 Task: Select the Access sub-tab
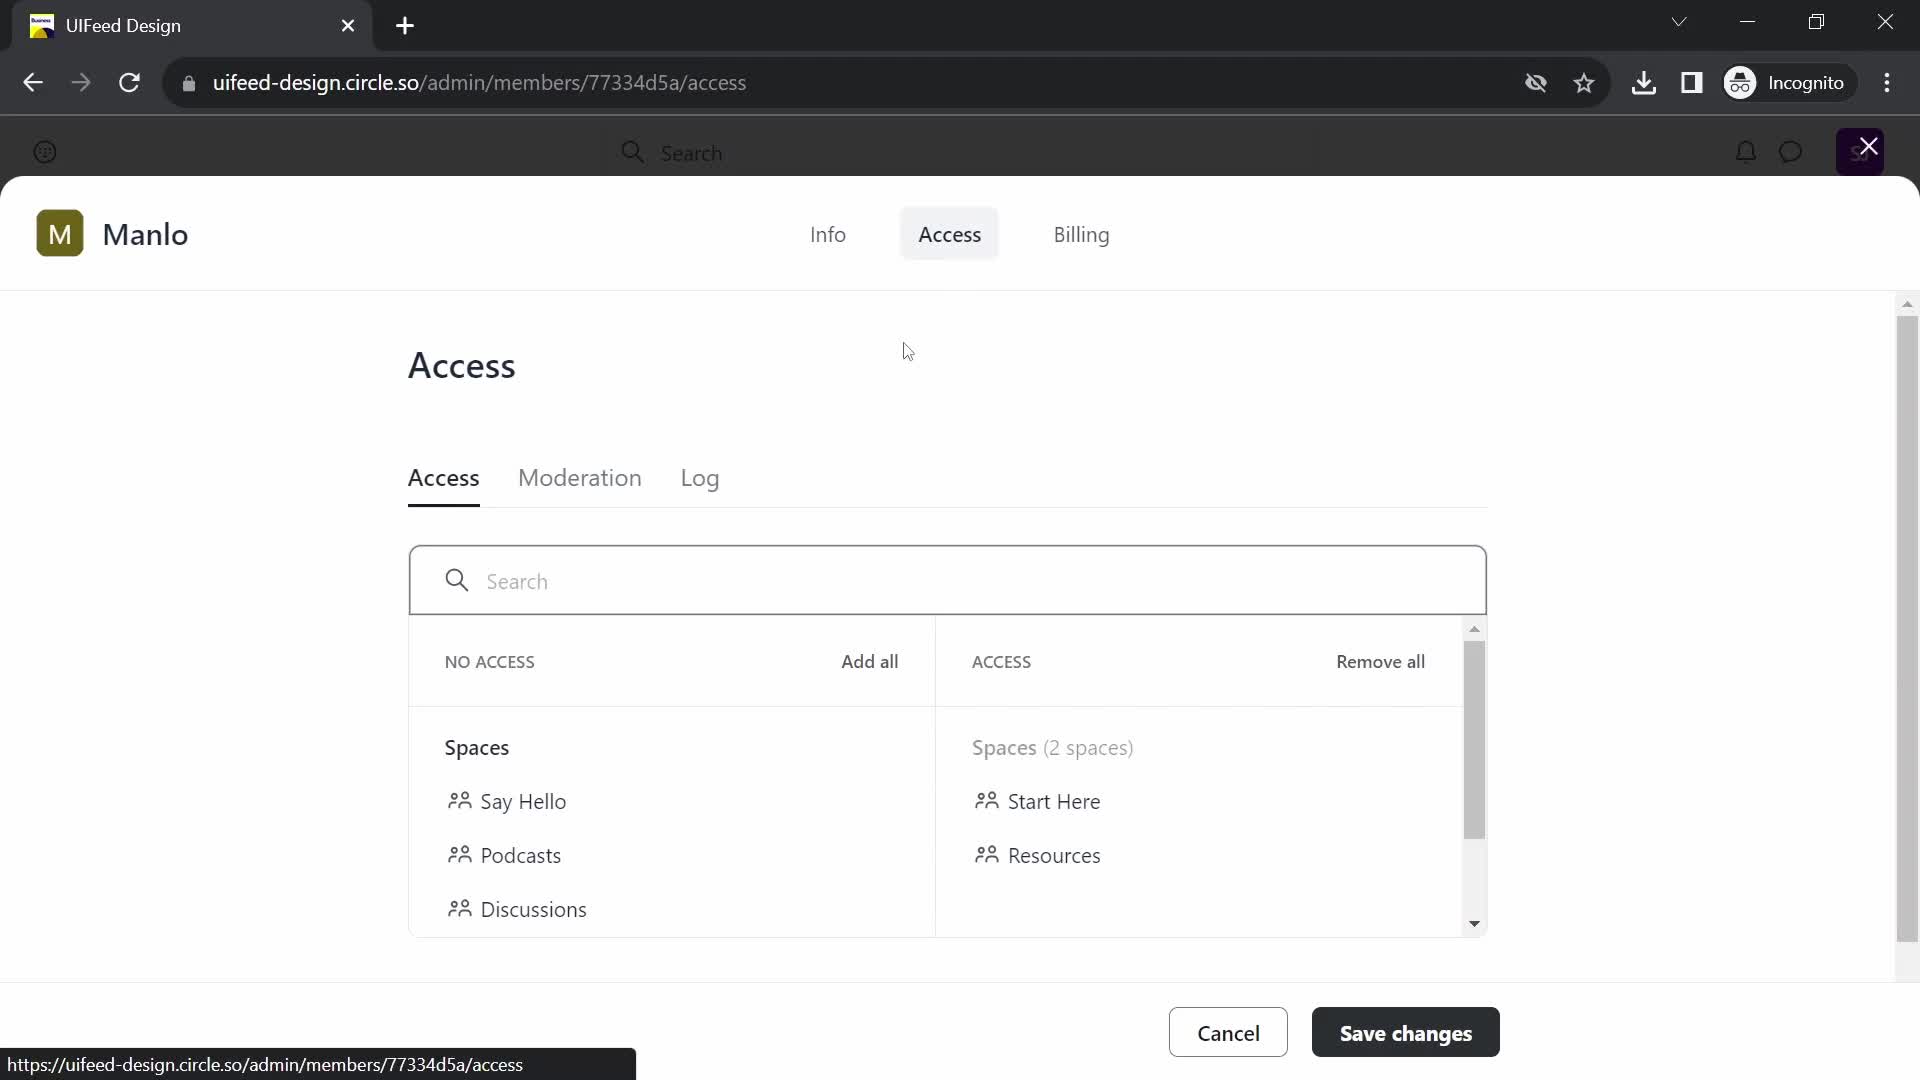coord(444,478)
